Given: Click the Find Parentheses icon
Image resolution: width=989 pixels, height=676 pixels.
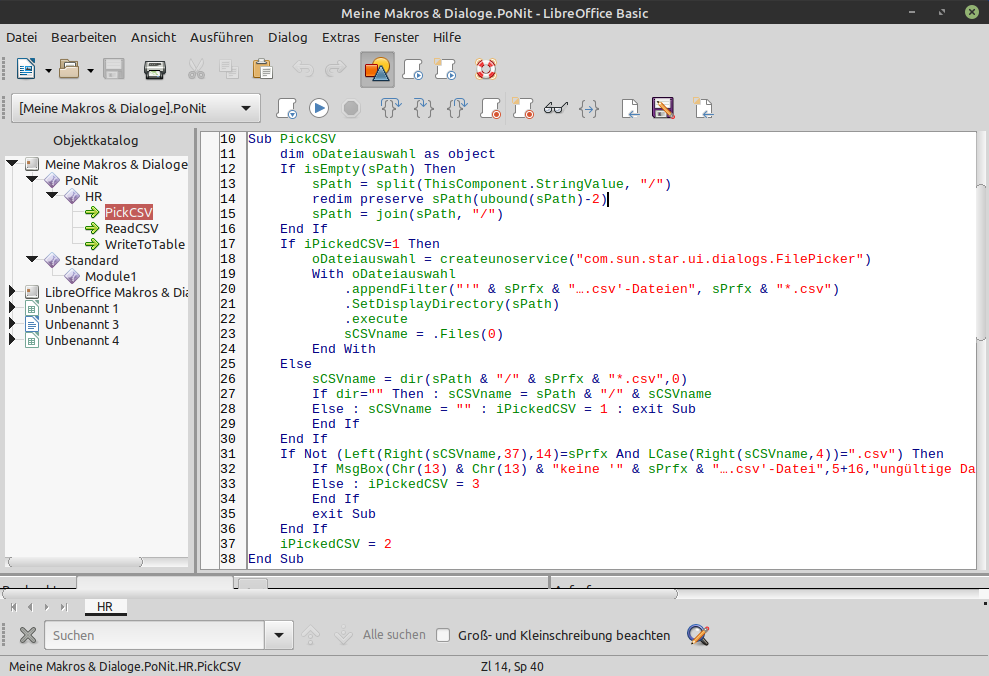Looking at the screenshot, I should tap(589, 109).
